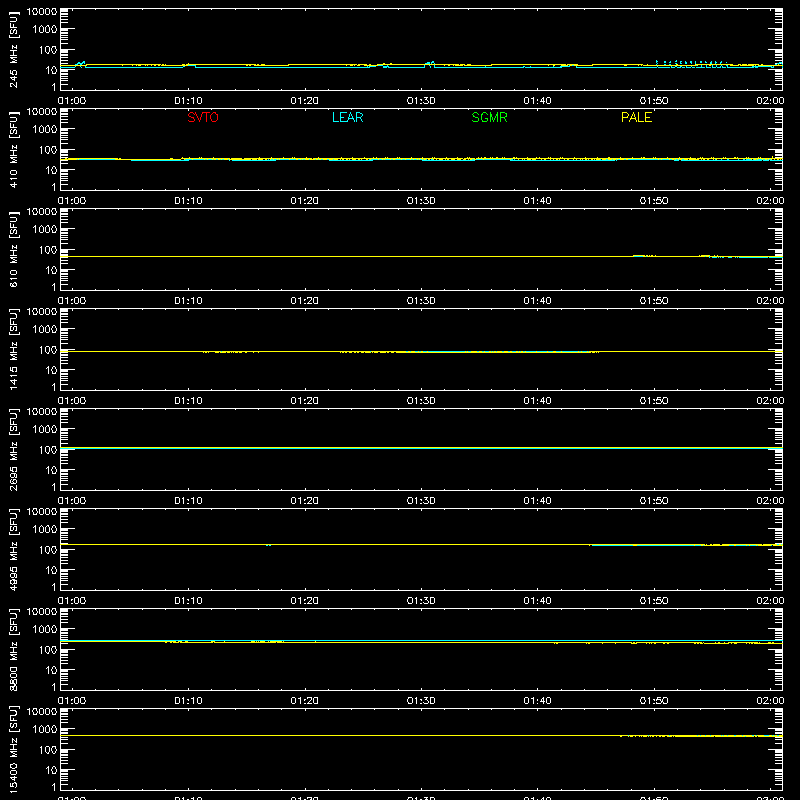Select the '2695 MHz [SFU]' axis title
Image resolution: width=800 pixels, height=800 pixels.
click(13, 449)
